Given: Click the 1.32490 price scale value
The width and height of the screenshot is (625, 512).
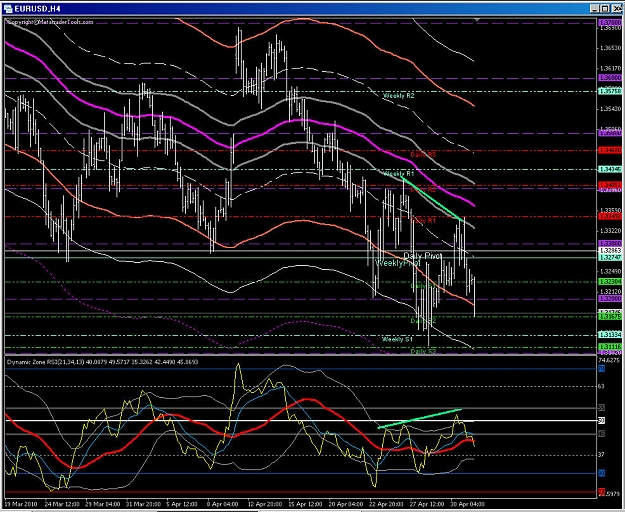Looking at the screenshot, I should pos(610,271).
